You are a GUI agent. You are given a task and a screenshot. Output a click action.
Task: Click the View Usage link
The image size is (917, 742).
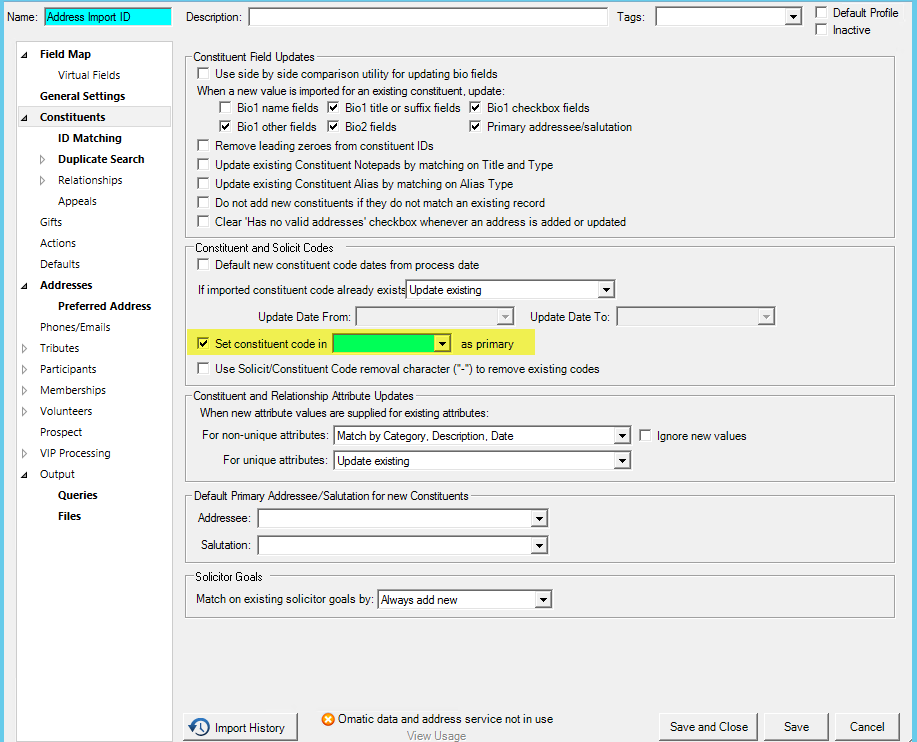click(436, 736)
